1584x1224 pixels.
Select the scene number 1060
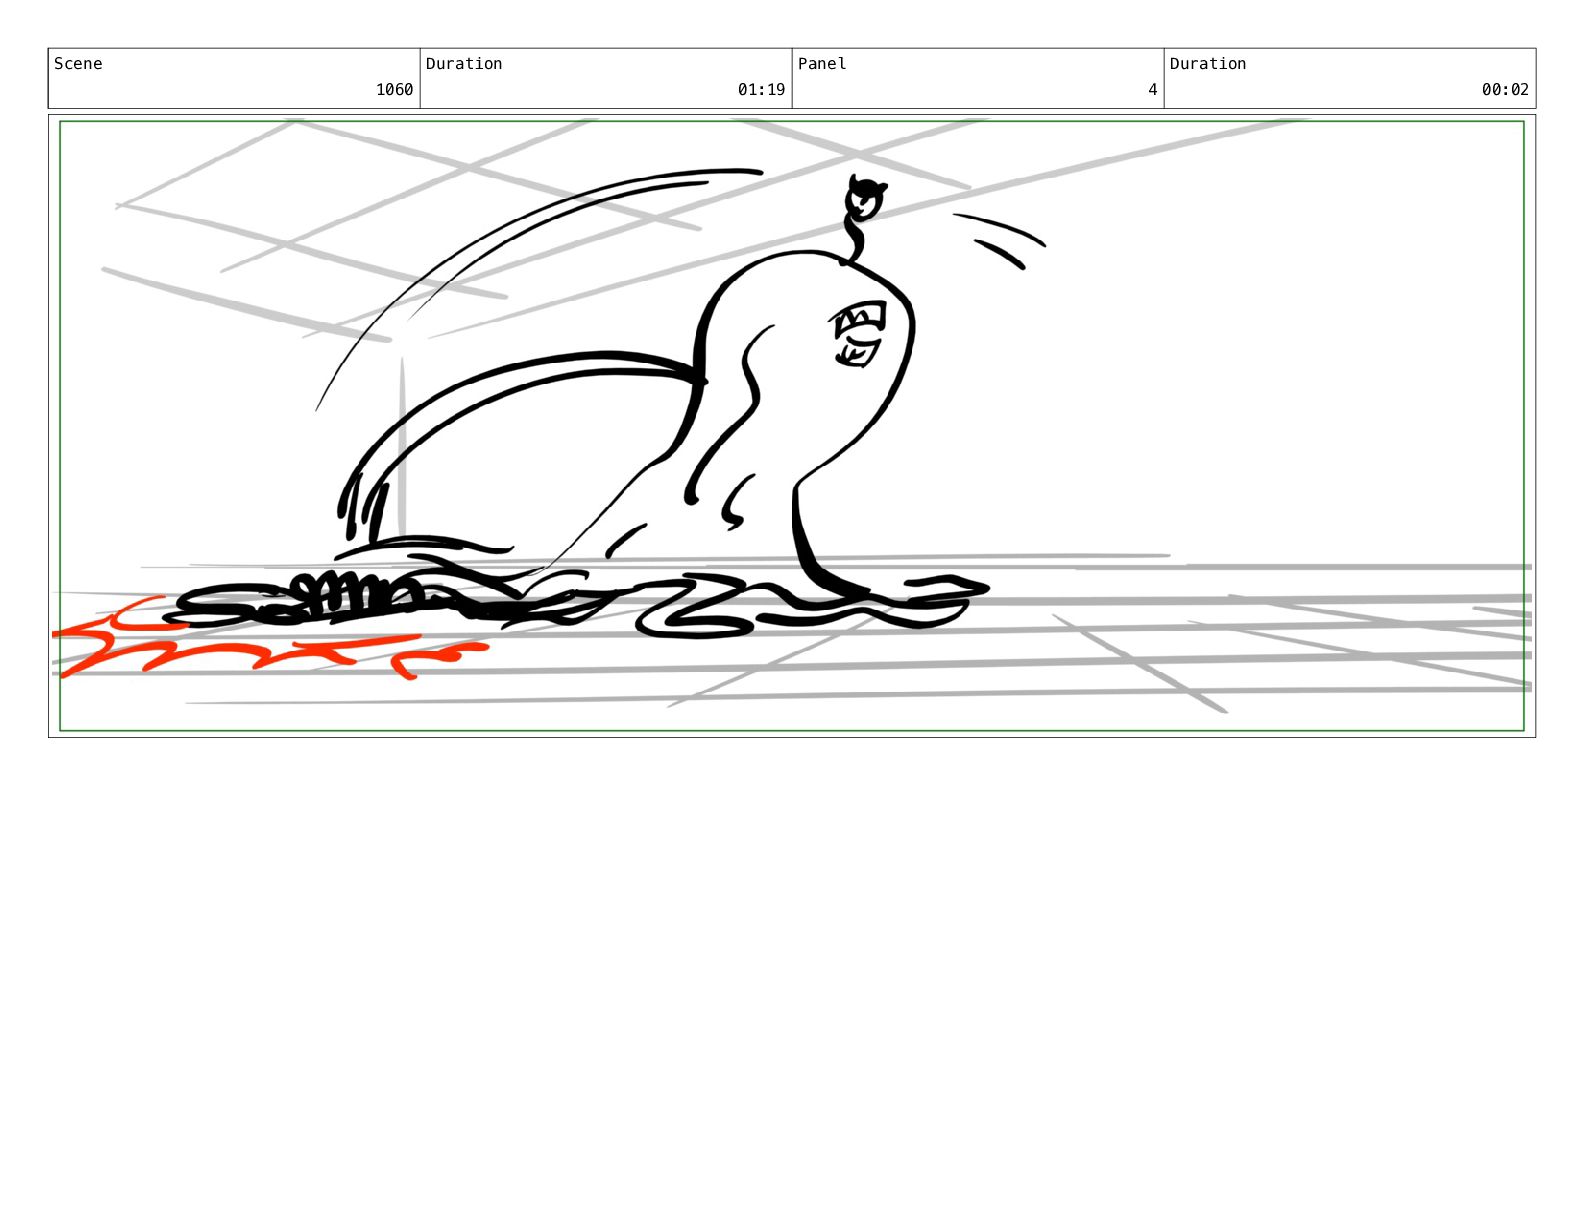tap(394, 90)
